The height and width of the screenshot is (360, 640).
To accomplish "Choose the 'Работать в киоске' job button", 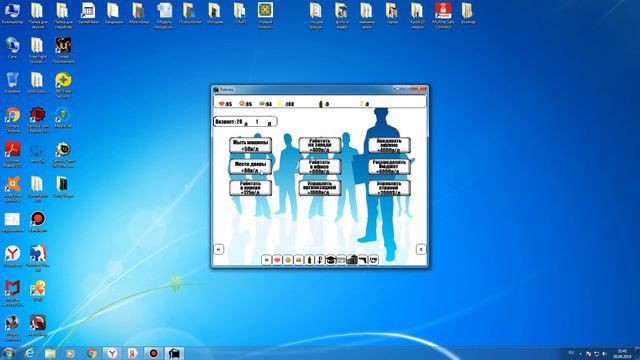I will pos(251,188).
